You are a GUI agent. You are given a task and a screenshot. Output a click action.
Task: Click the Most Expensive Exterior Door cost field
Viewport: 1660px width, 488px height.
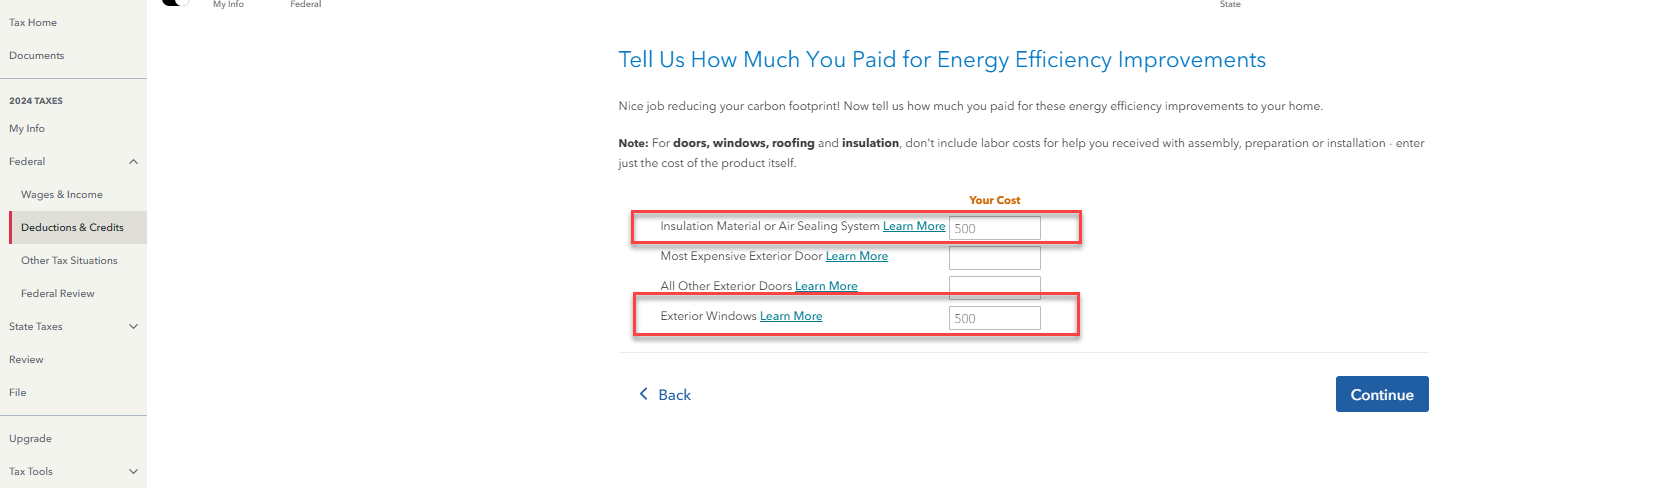click(994, 258)
